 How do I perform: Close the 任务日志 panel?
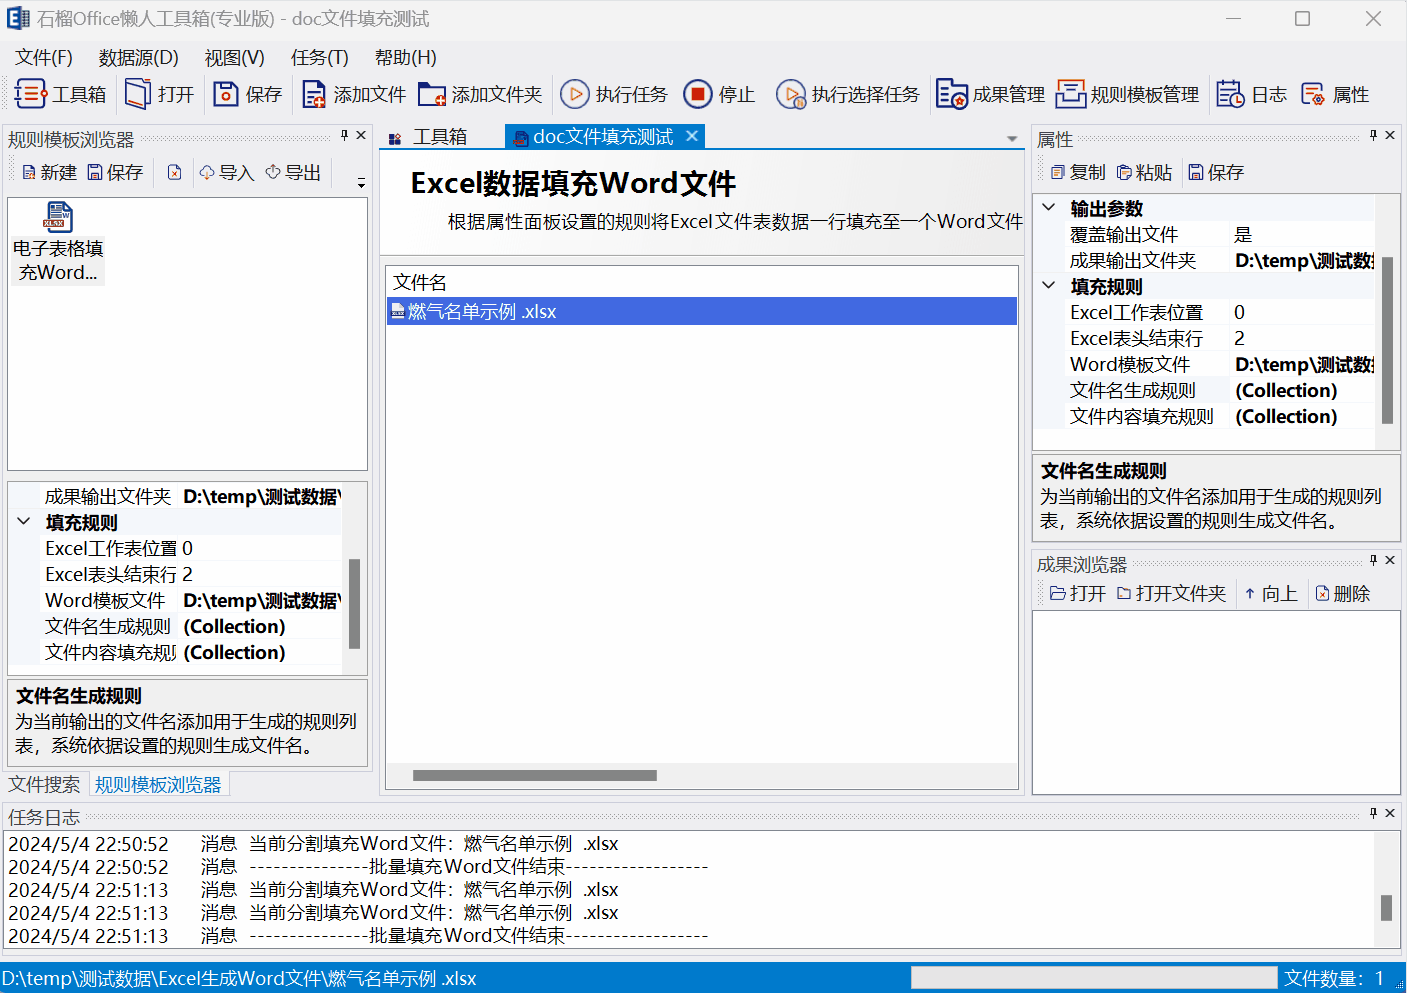[1390, 813]
